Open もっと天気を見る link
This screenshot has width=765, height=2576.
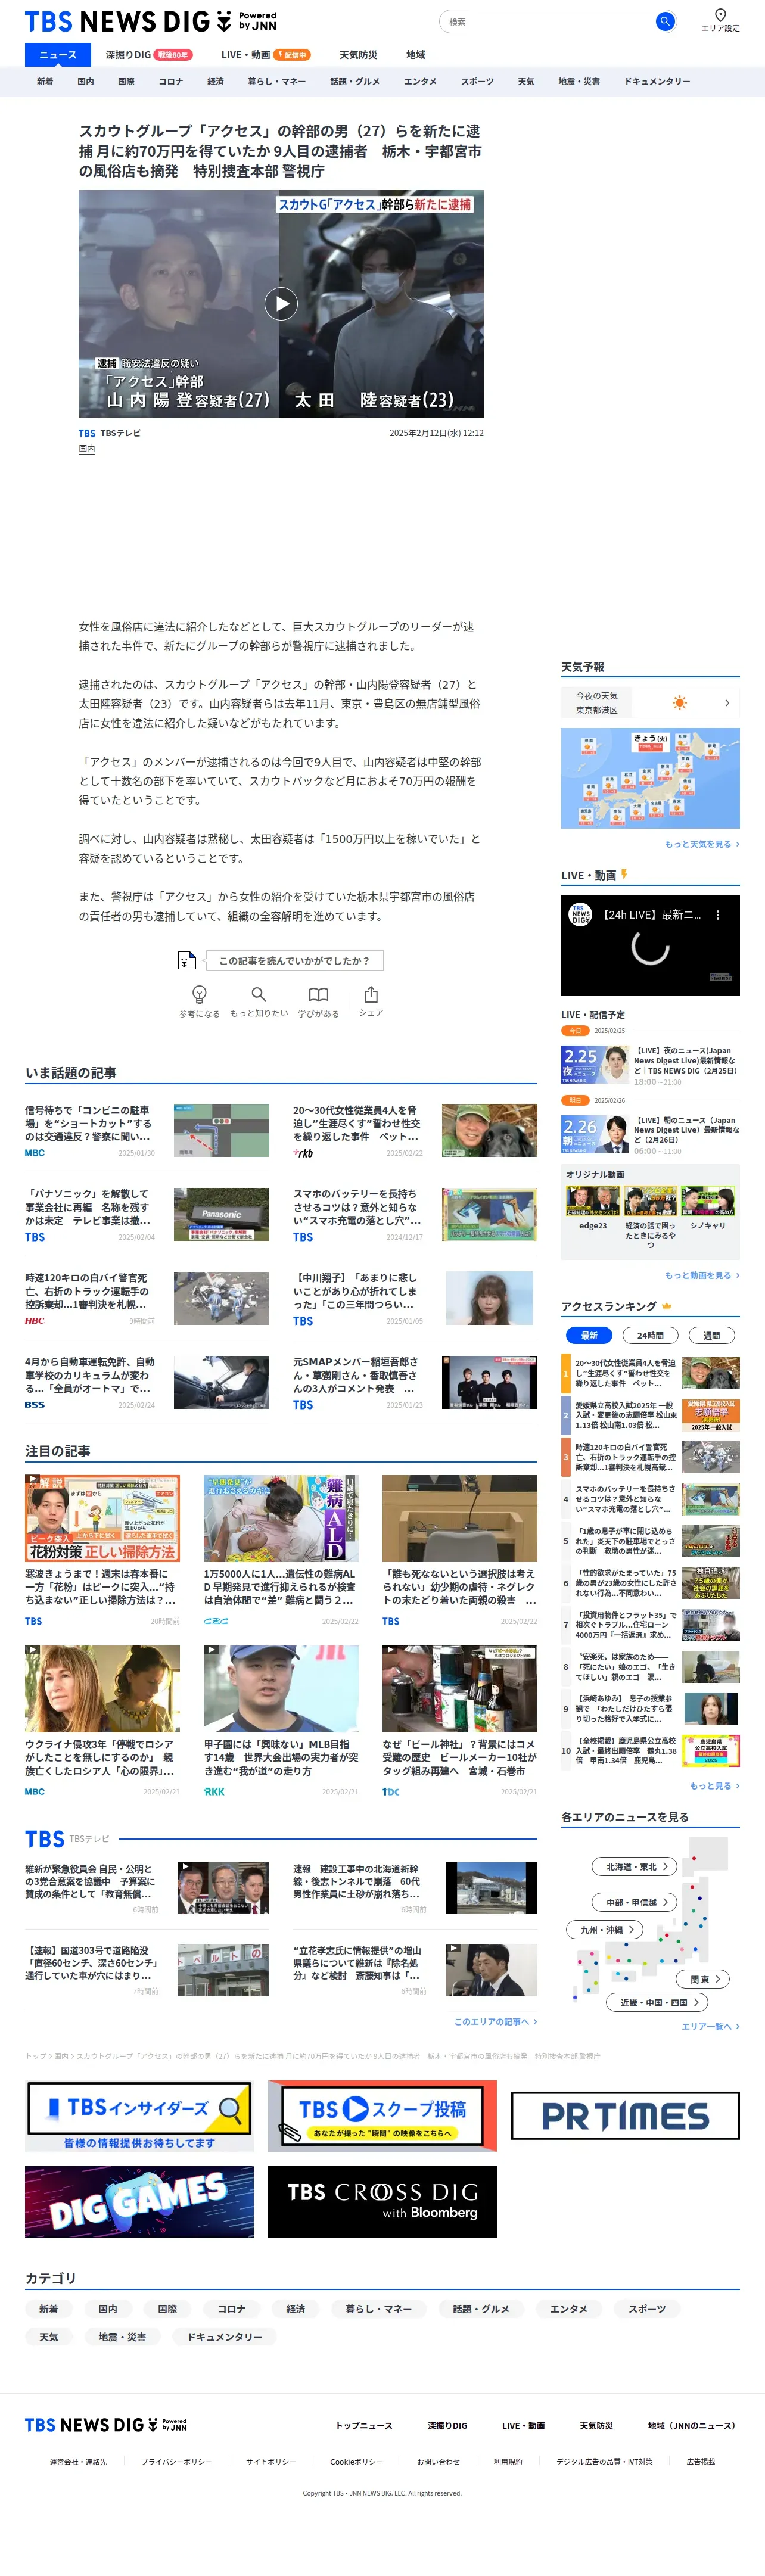[x=702, y=844]
